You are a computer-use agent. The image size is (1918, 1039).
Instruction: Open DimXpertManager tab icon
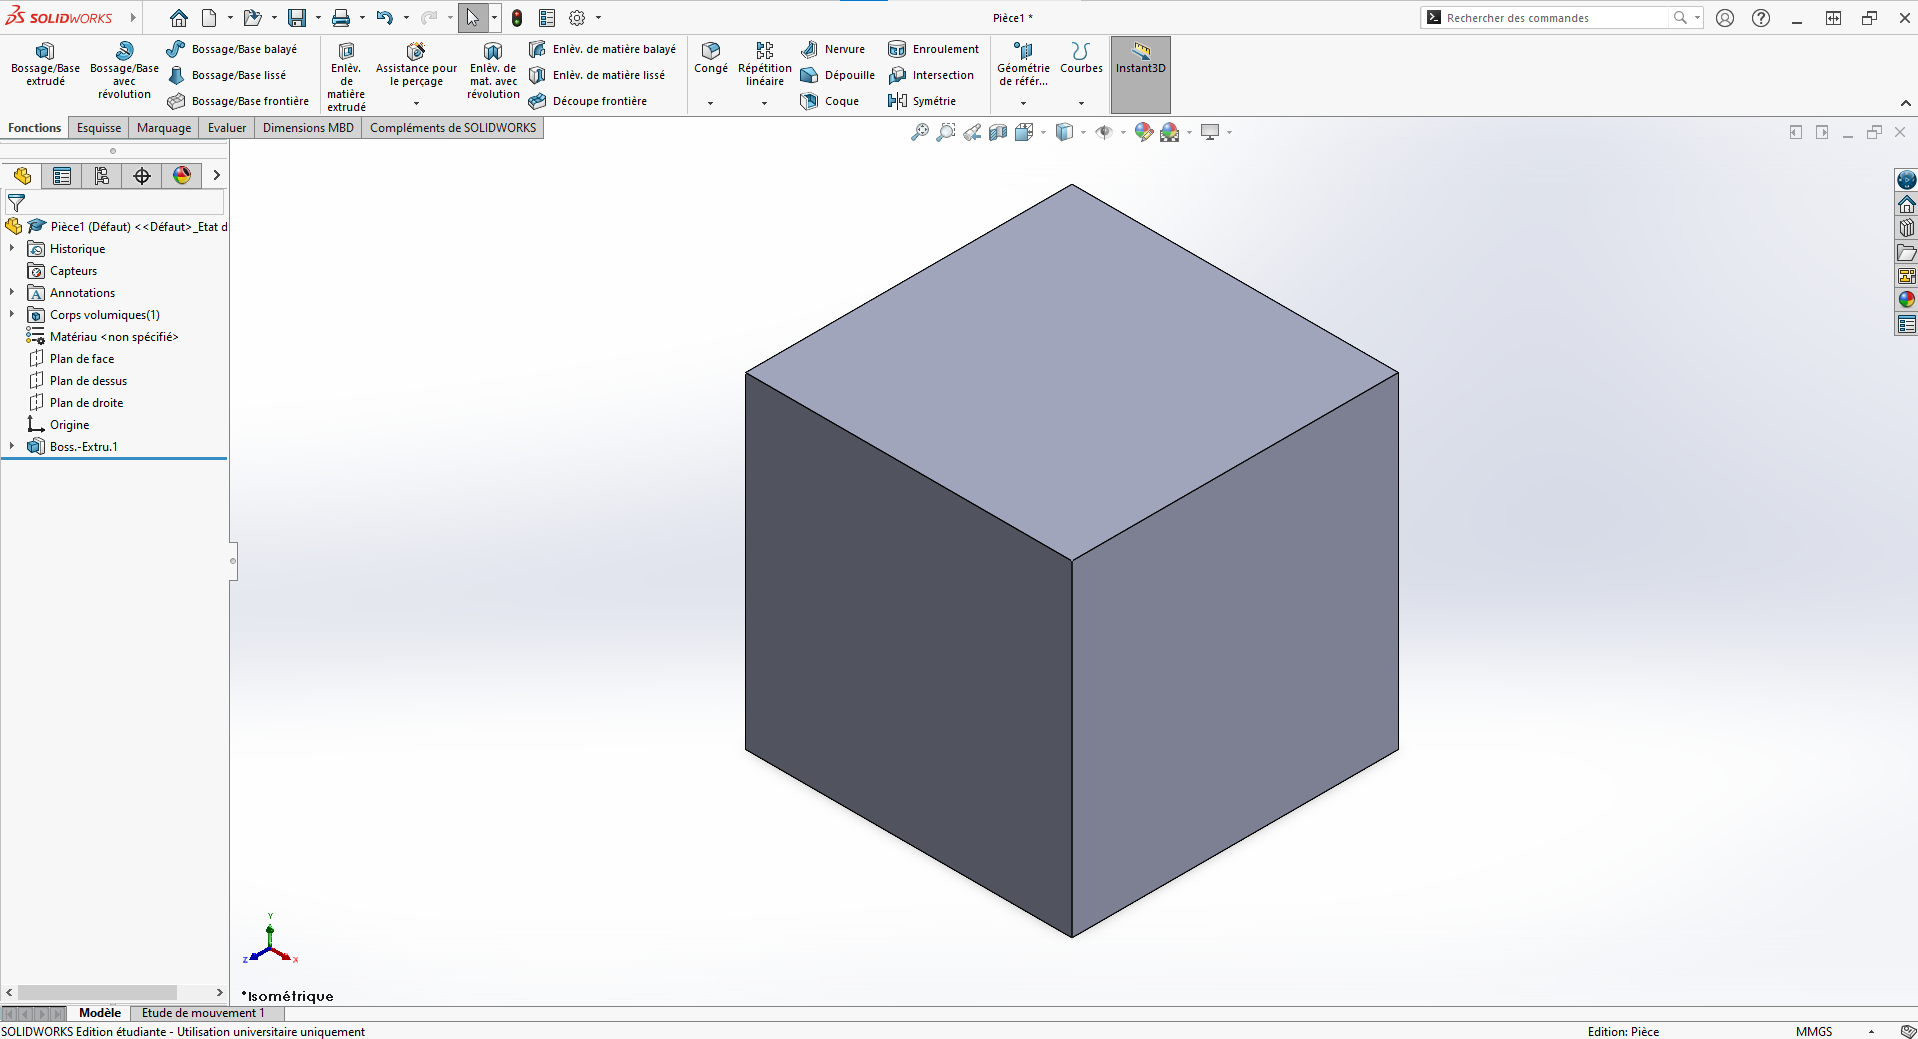point(142,176)
